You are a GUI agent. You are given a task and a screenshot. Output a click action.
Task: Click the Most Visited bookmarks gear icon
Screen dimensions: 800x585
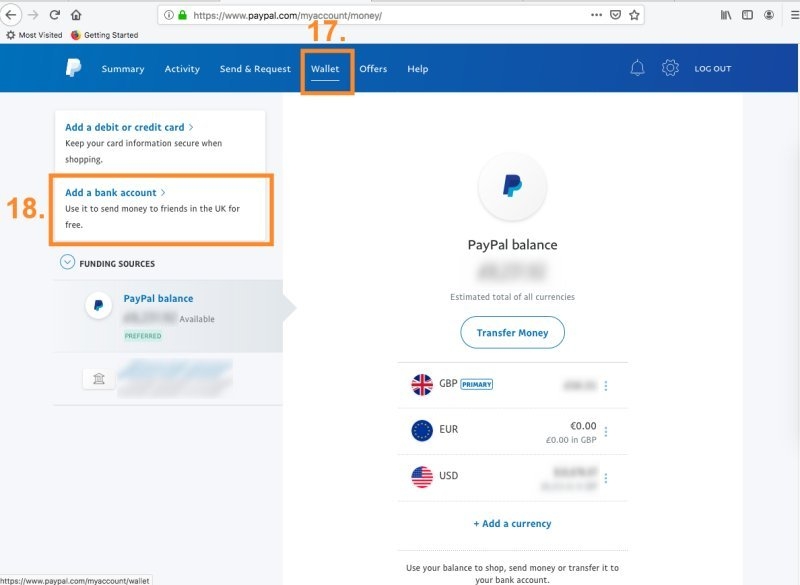[x=11, y=35]
